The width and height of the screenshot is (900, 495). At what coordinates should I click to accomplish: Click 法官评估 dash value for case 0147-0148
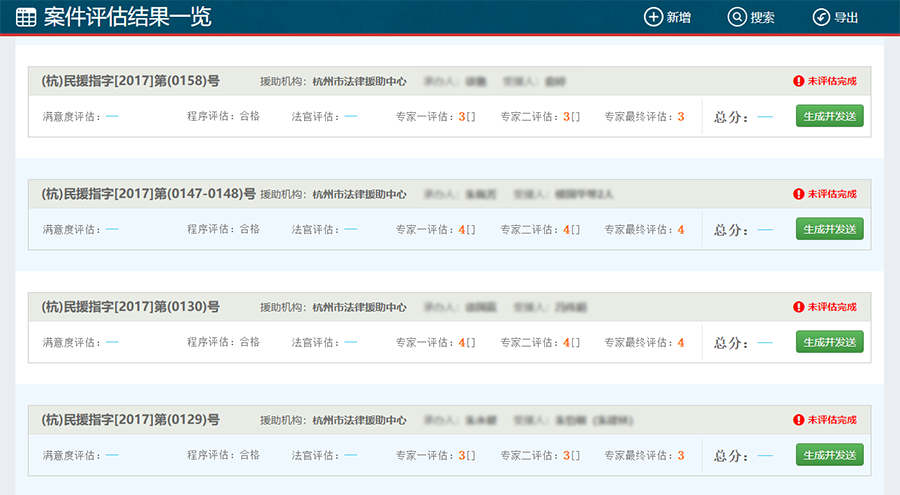pos(351,229)
